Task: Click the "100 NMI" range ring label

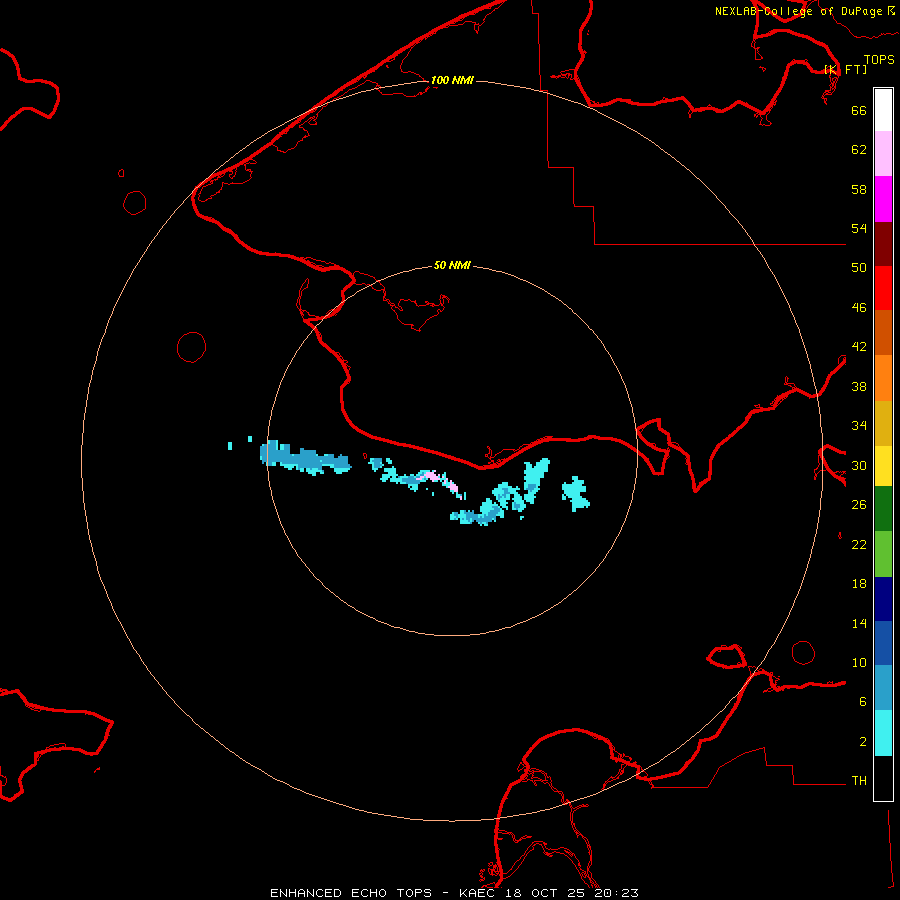Action: 452,80
